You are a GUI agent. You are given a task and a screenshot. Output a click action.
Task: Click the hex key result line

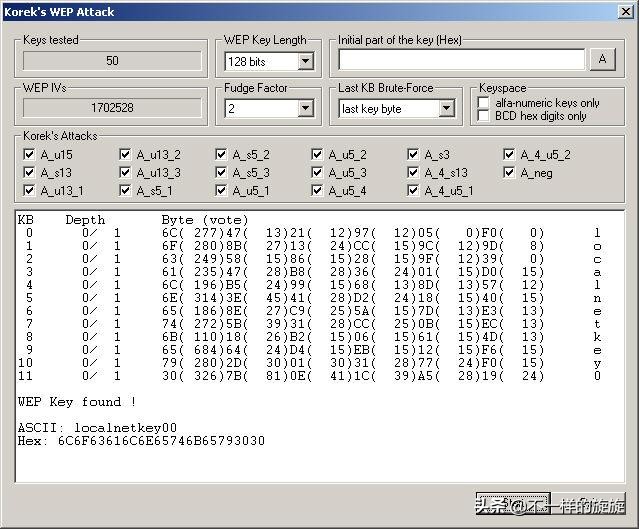pos(141,441)
